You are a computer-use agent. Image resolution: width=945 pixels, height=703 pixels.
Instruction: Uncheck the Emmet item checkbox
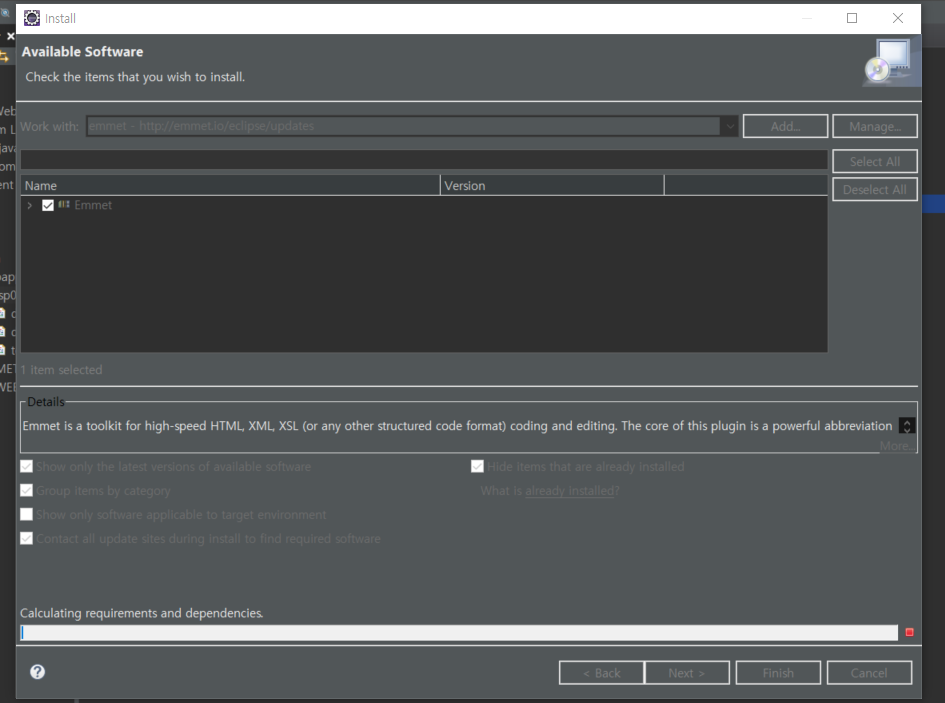(48, 205)
